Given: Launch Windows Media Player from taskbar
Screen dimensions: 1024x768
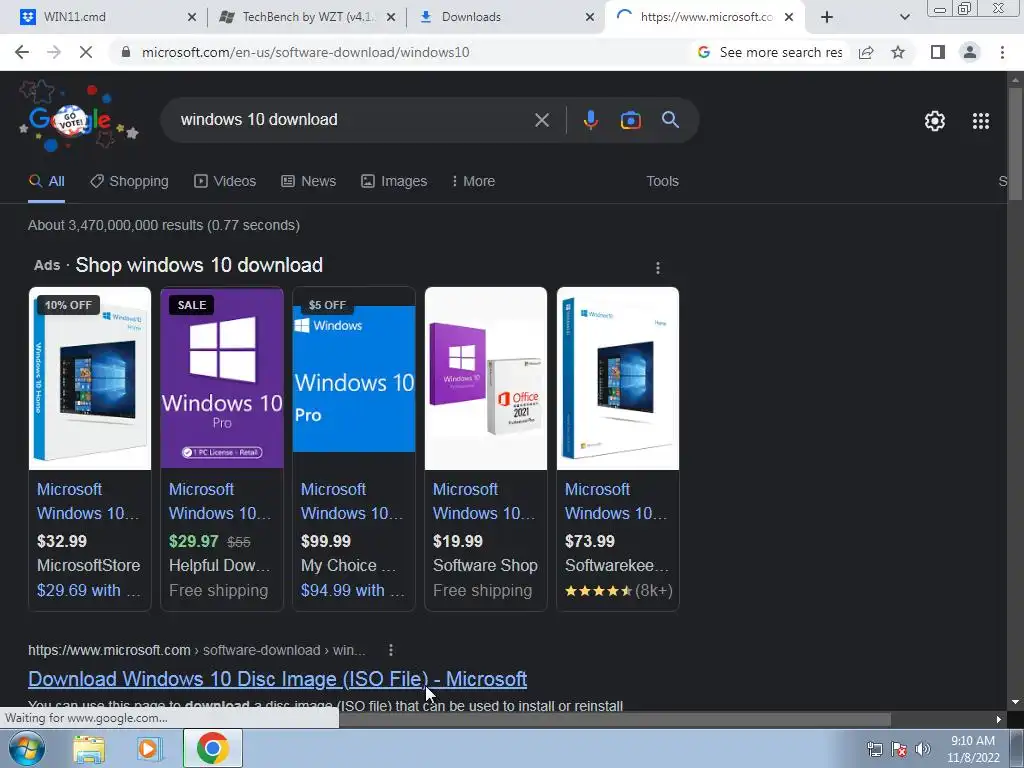Looking at the screenshot, I should coord(150,748).
